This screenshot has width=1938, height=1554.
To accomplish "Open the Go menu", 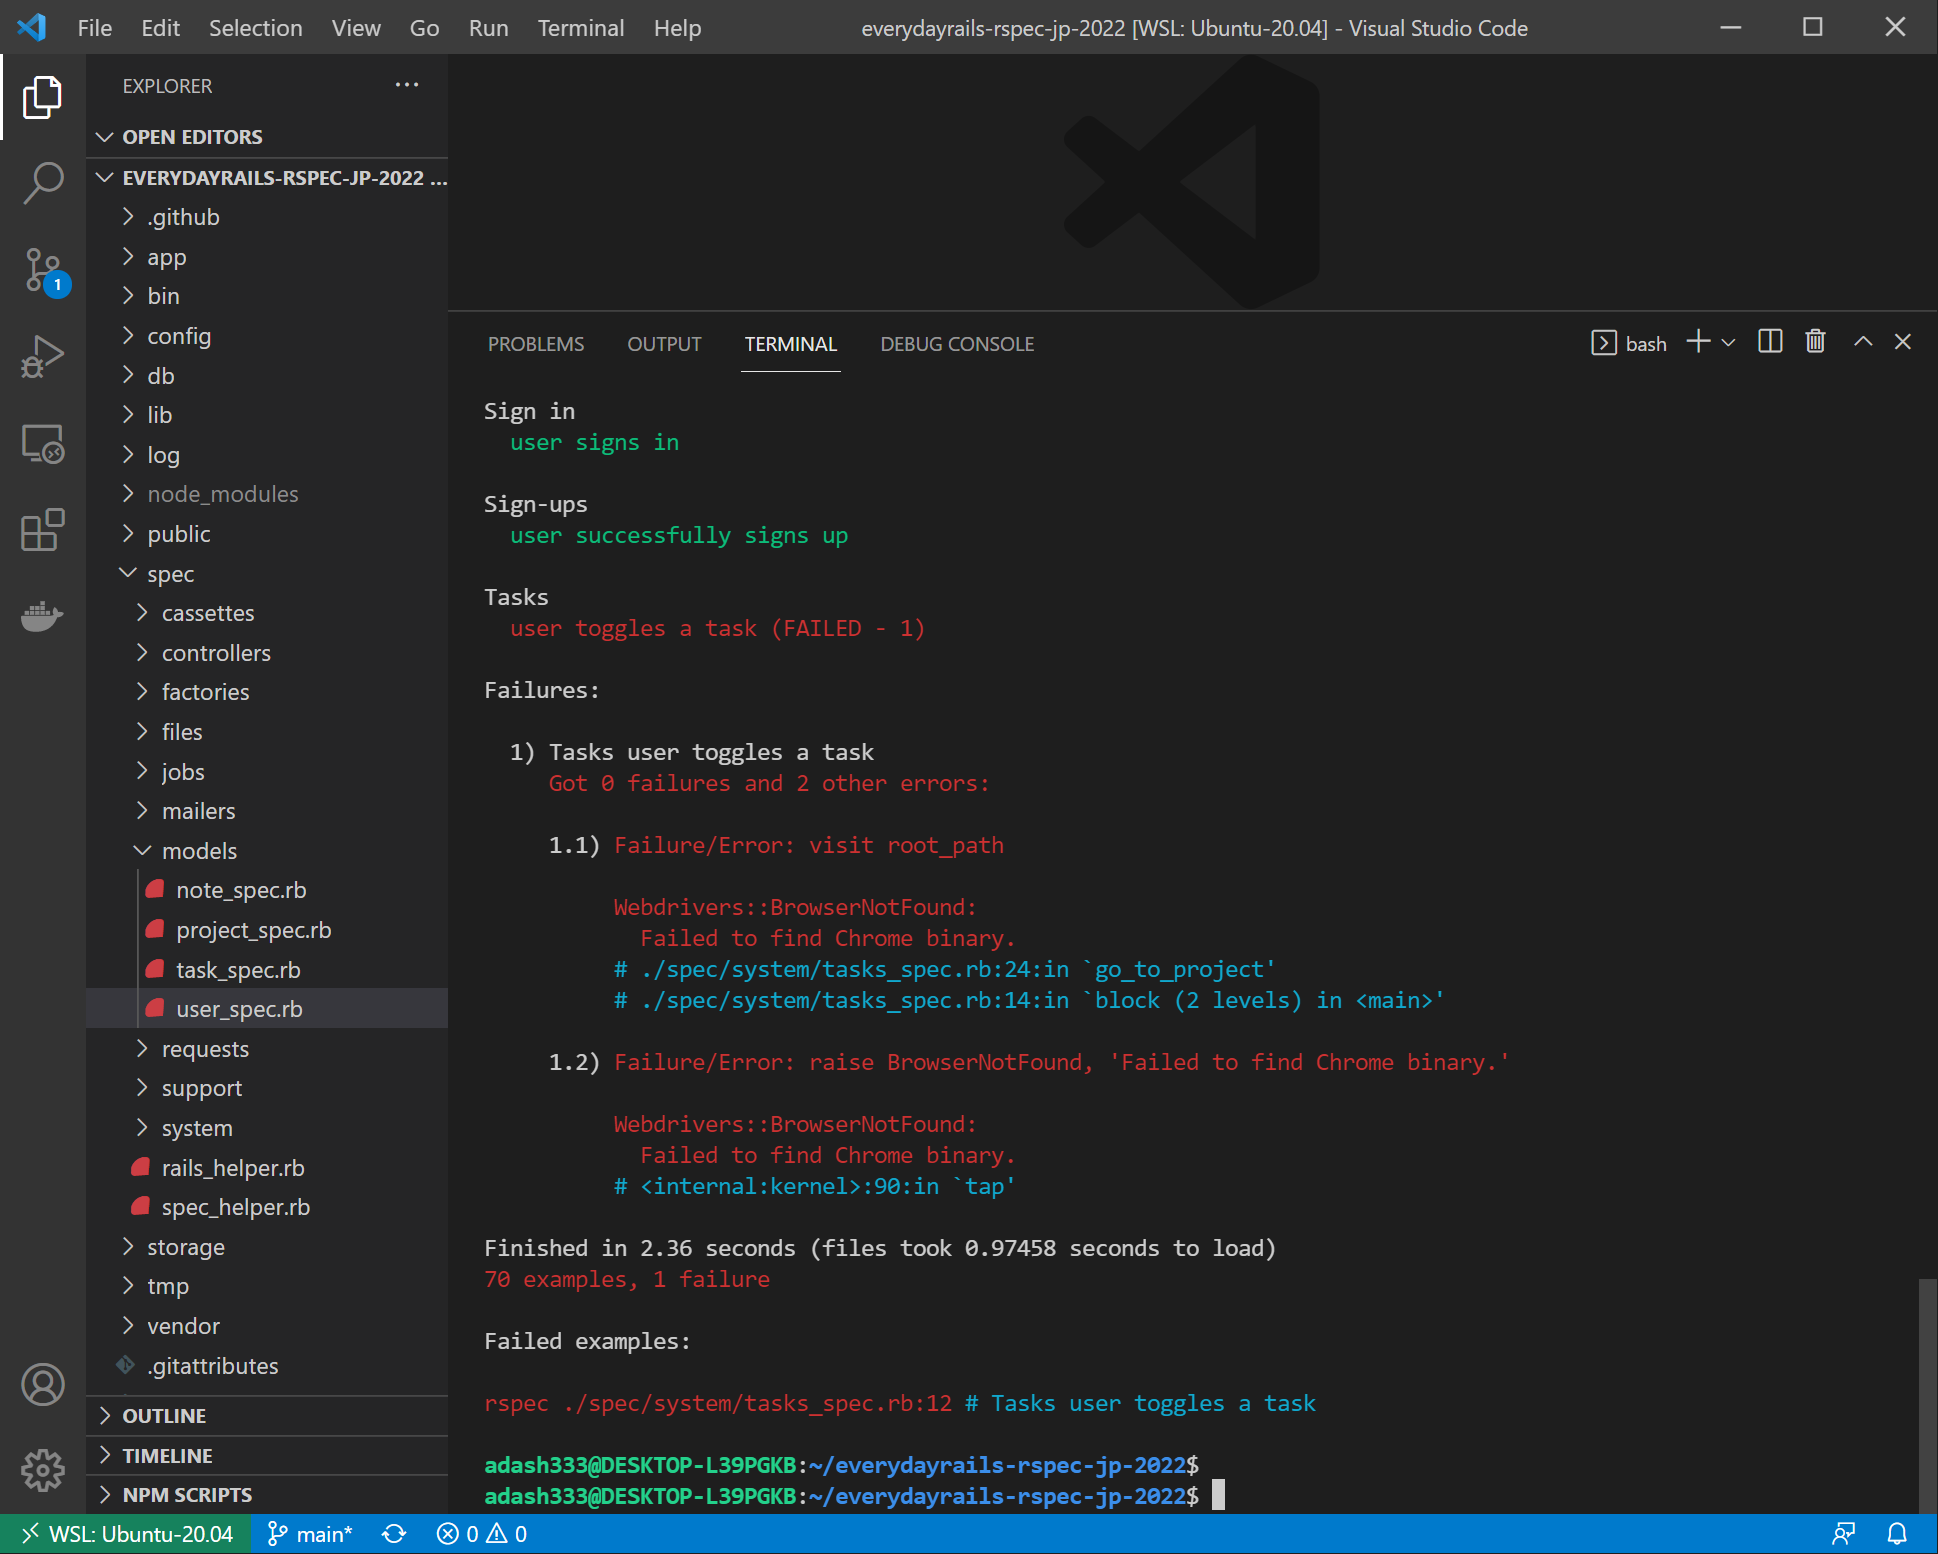I will pos(424,28).
